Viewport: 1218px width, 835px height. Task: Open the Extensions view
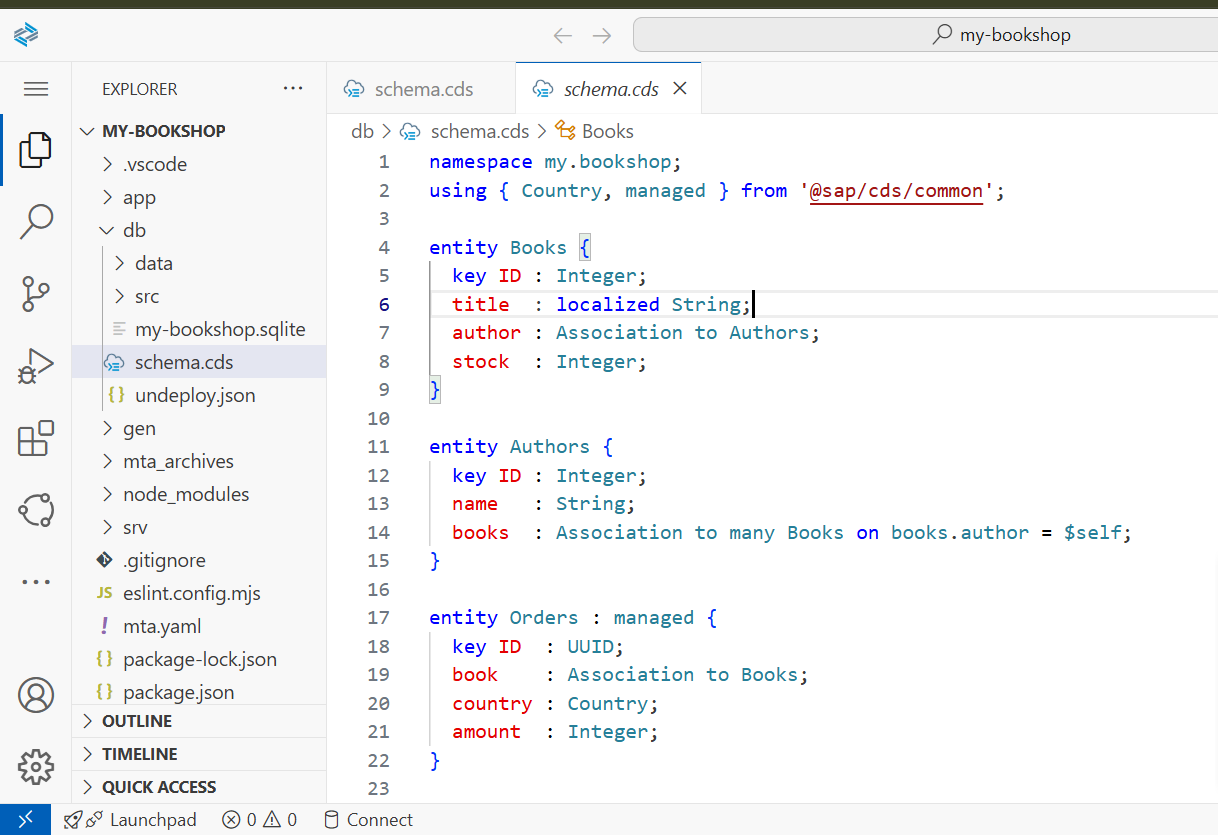coord(36,438)
